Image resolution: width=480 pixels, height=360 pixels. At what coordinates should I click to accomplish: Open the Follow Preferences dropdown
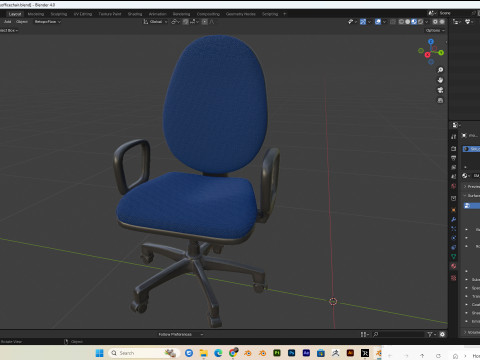pos(181,334)
